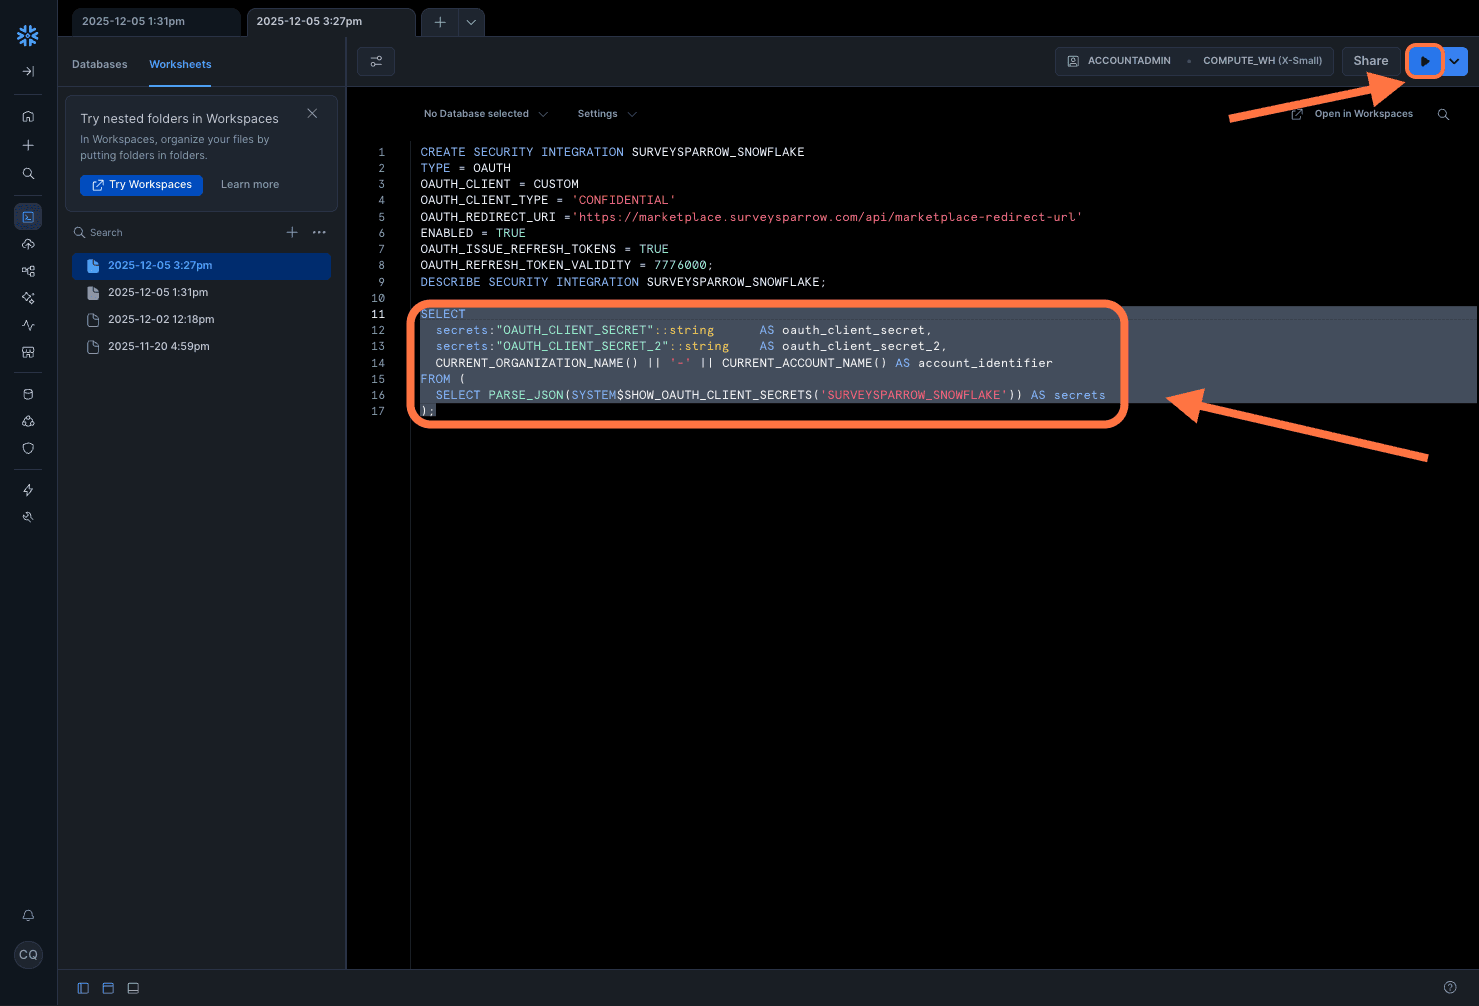Open the Home icon in the sidebar
This screenshot has width=1479, height=1006.
(x=28, y=116)
